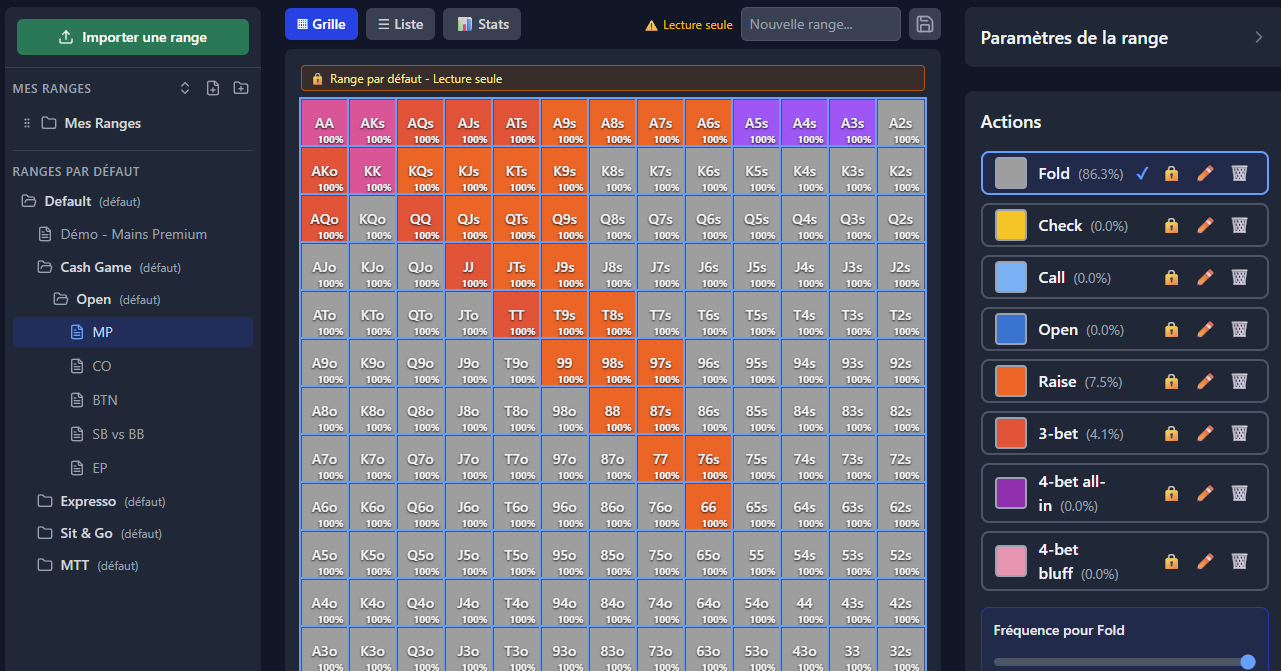Toggle the lock icon on the Fold action

pos(1171,173)
